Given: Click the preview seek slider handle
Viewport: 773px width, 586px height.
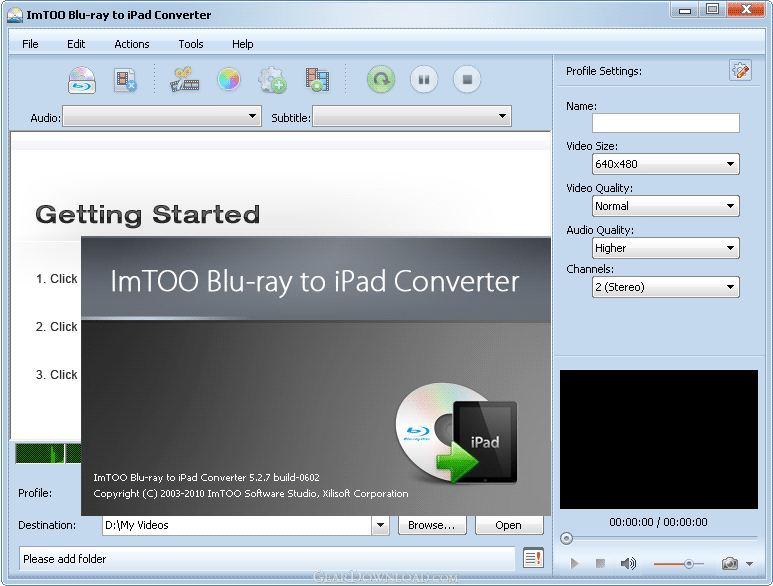Looking at the screenshot, I should [x=566, y=538].
